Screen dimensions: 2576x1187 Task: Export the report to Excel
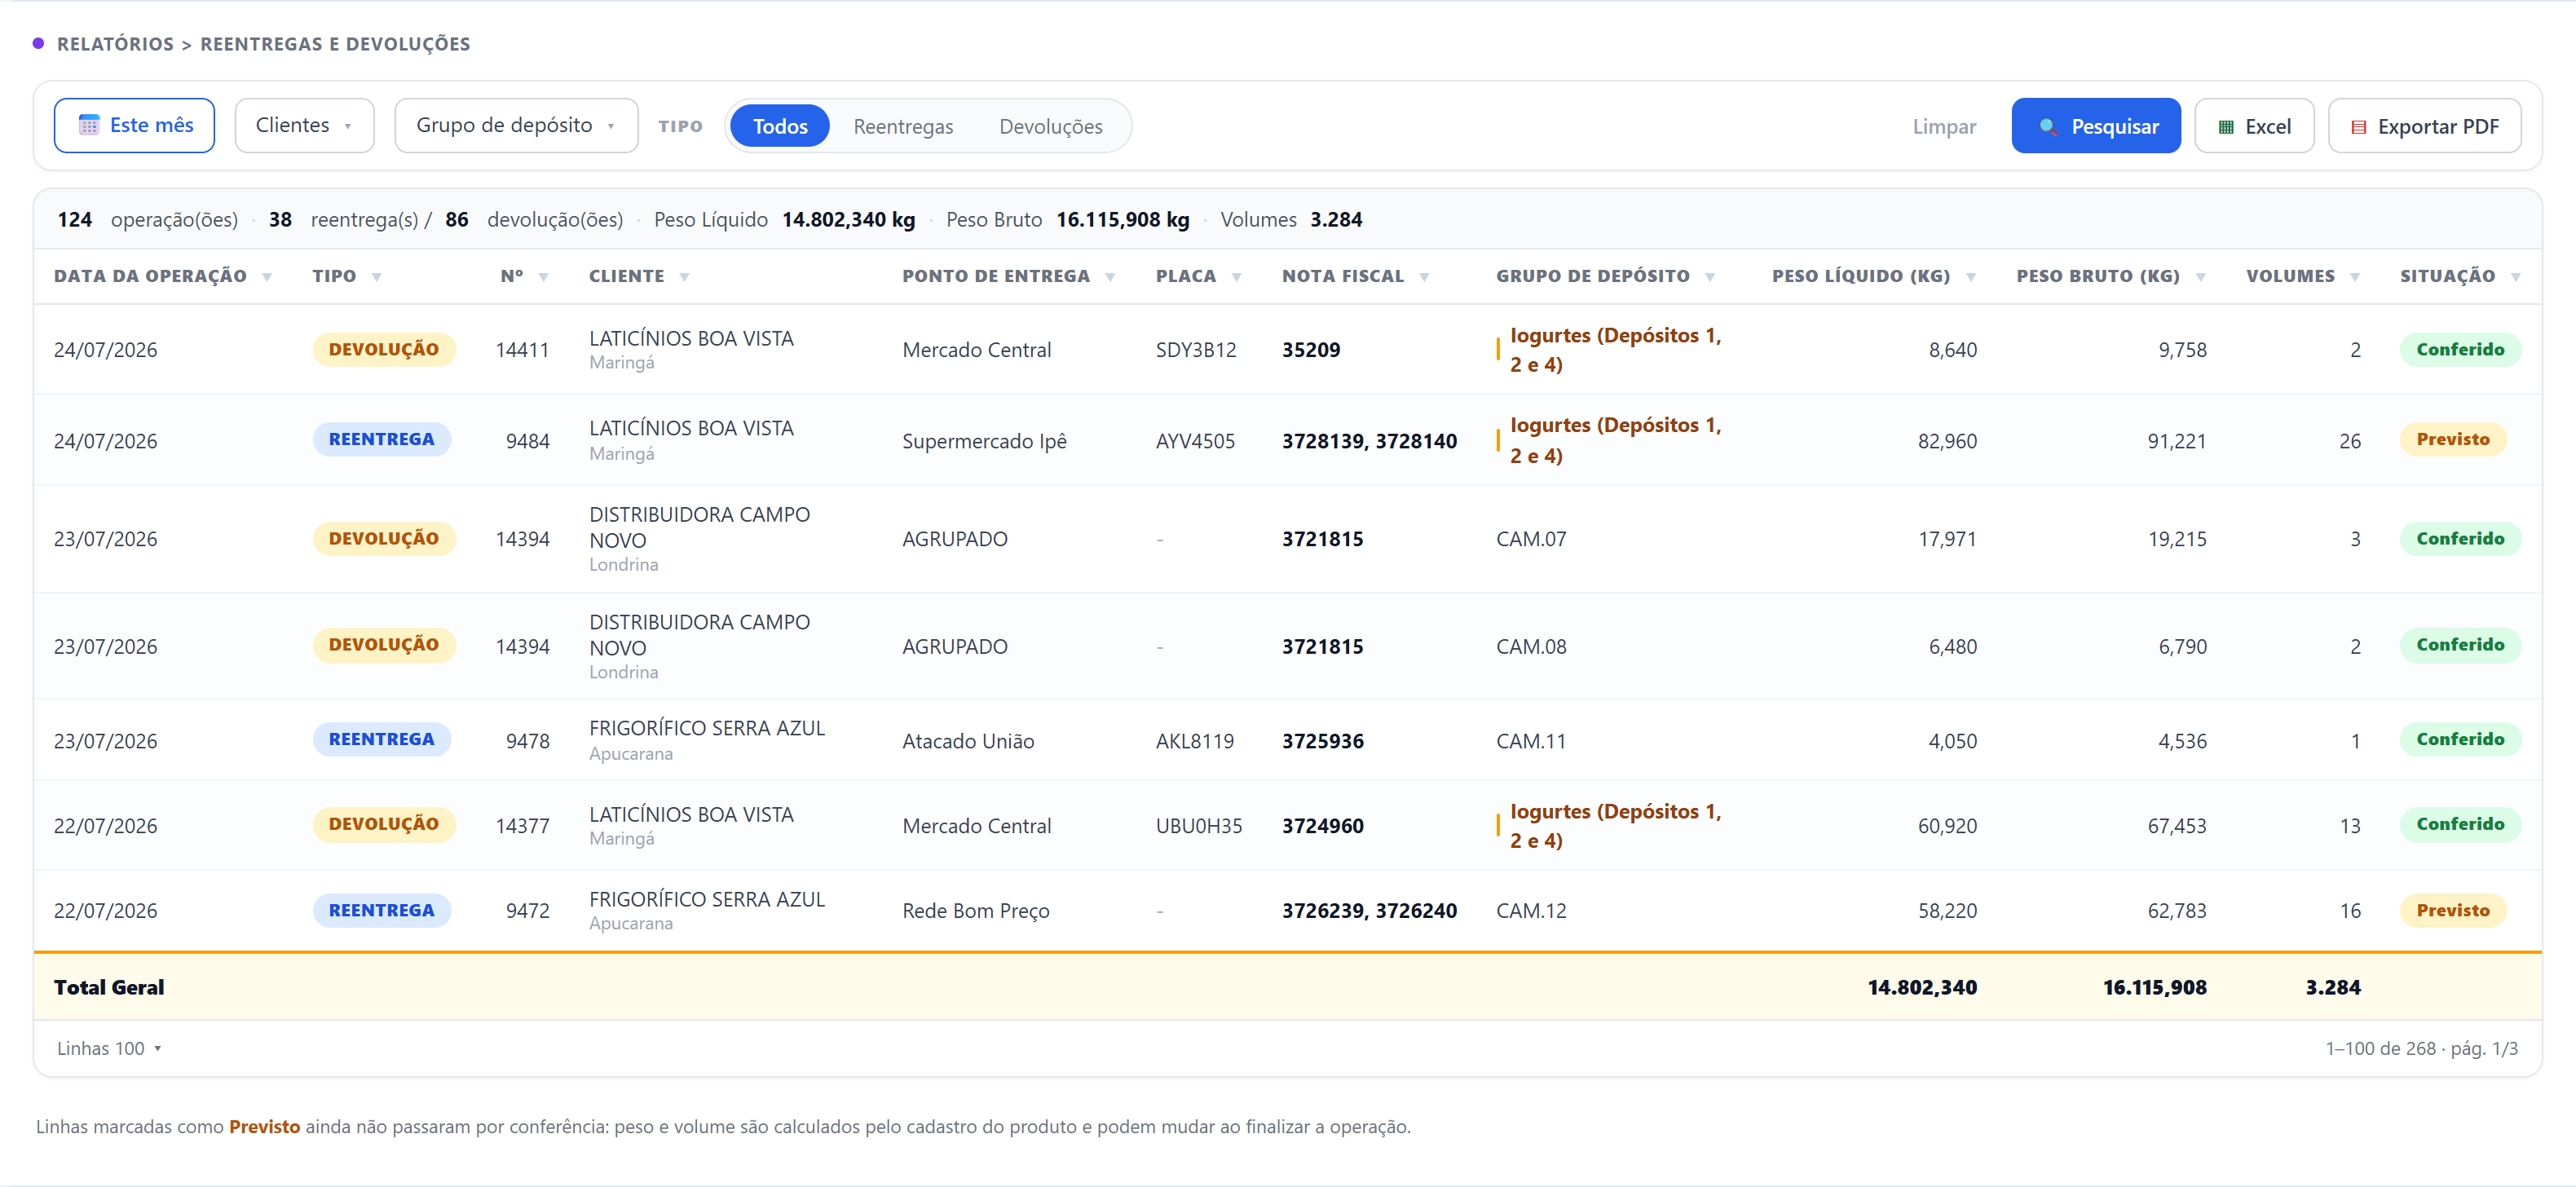point(2254,126)
